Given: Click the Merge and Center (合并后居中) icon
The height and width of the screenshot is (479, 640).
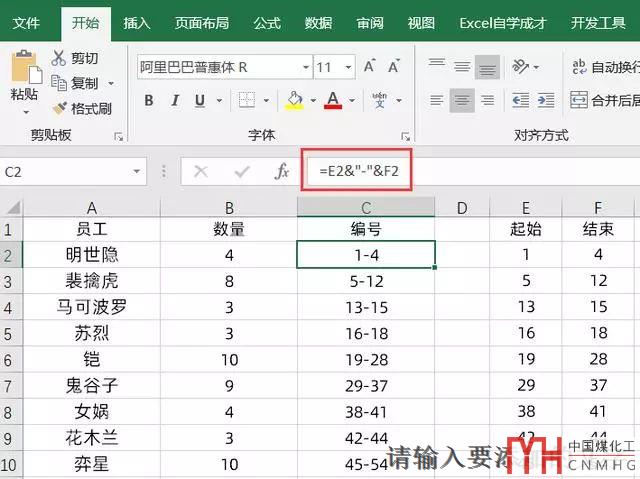Looking at the screenshot, I should (x=579, y=100).
